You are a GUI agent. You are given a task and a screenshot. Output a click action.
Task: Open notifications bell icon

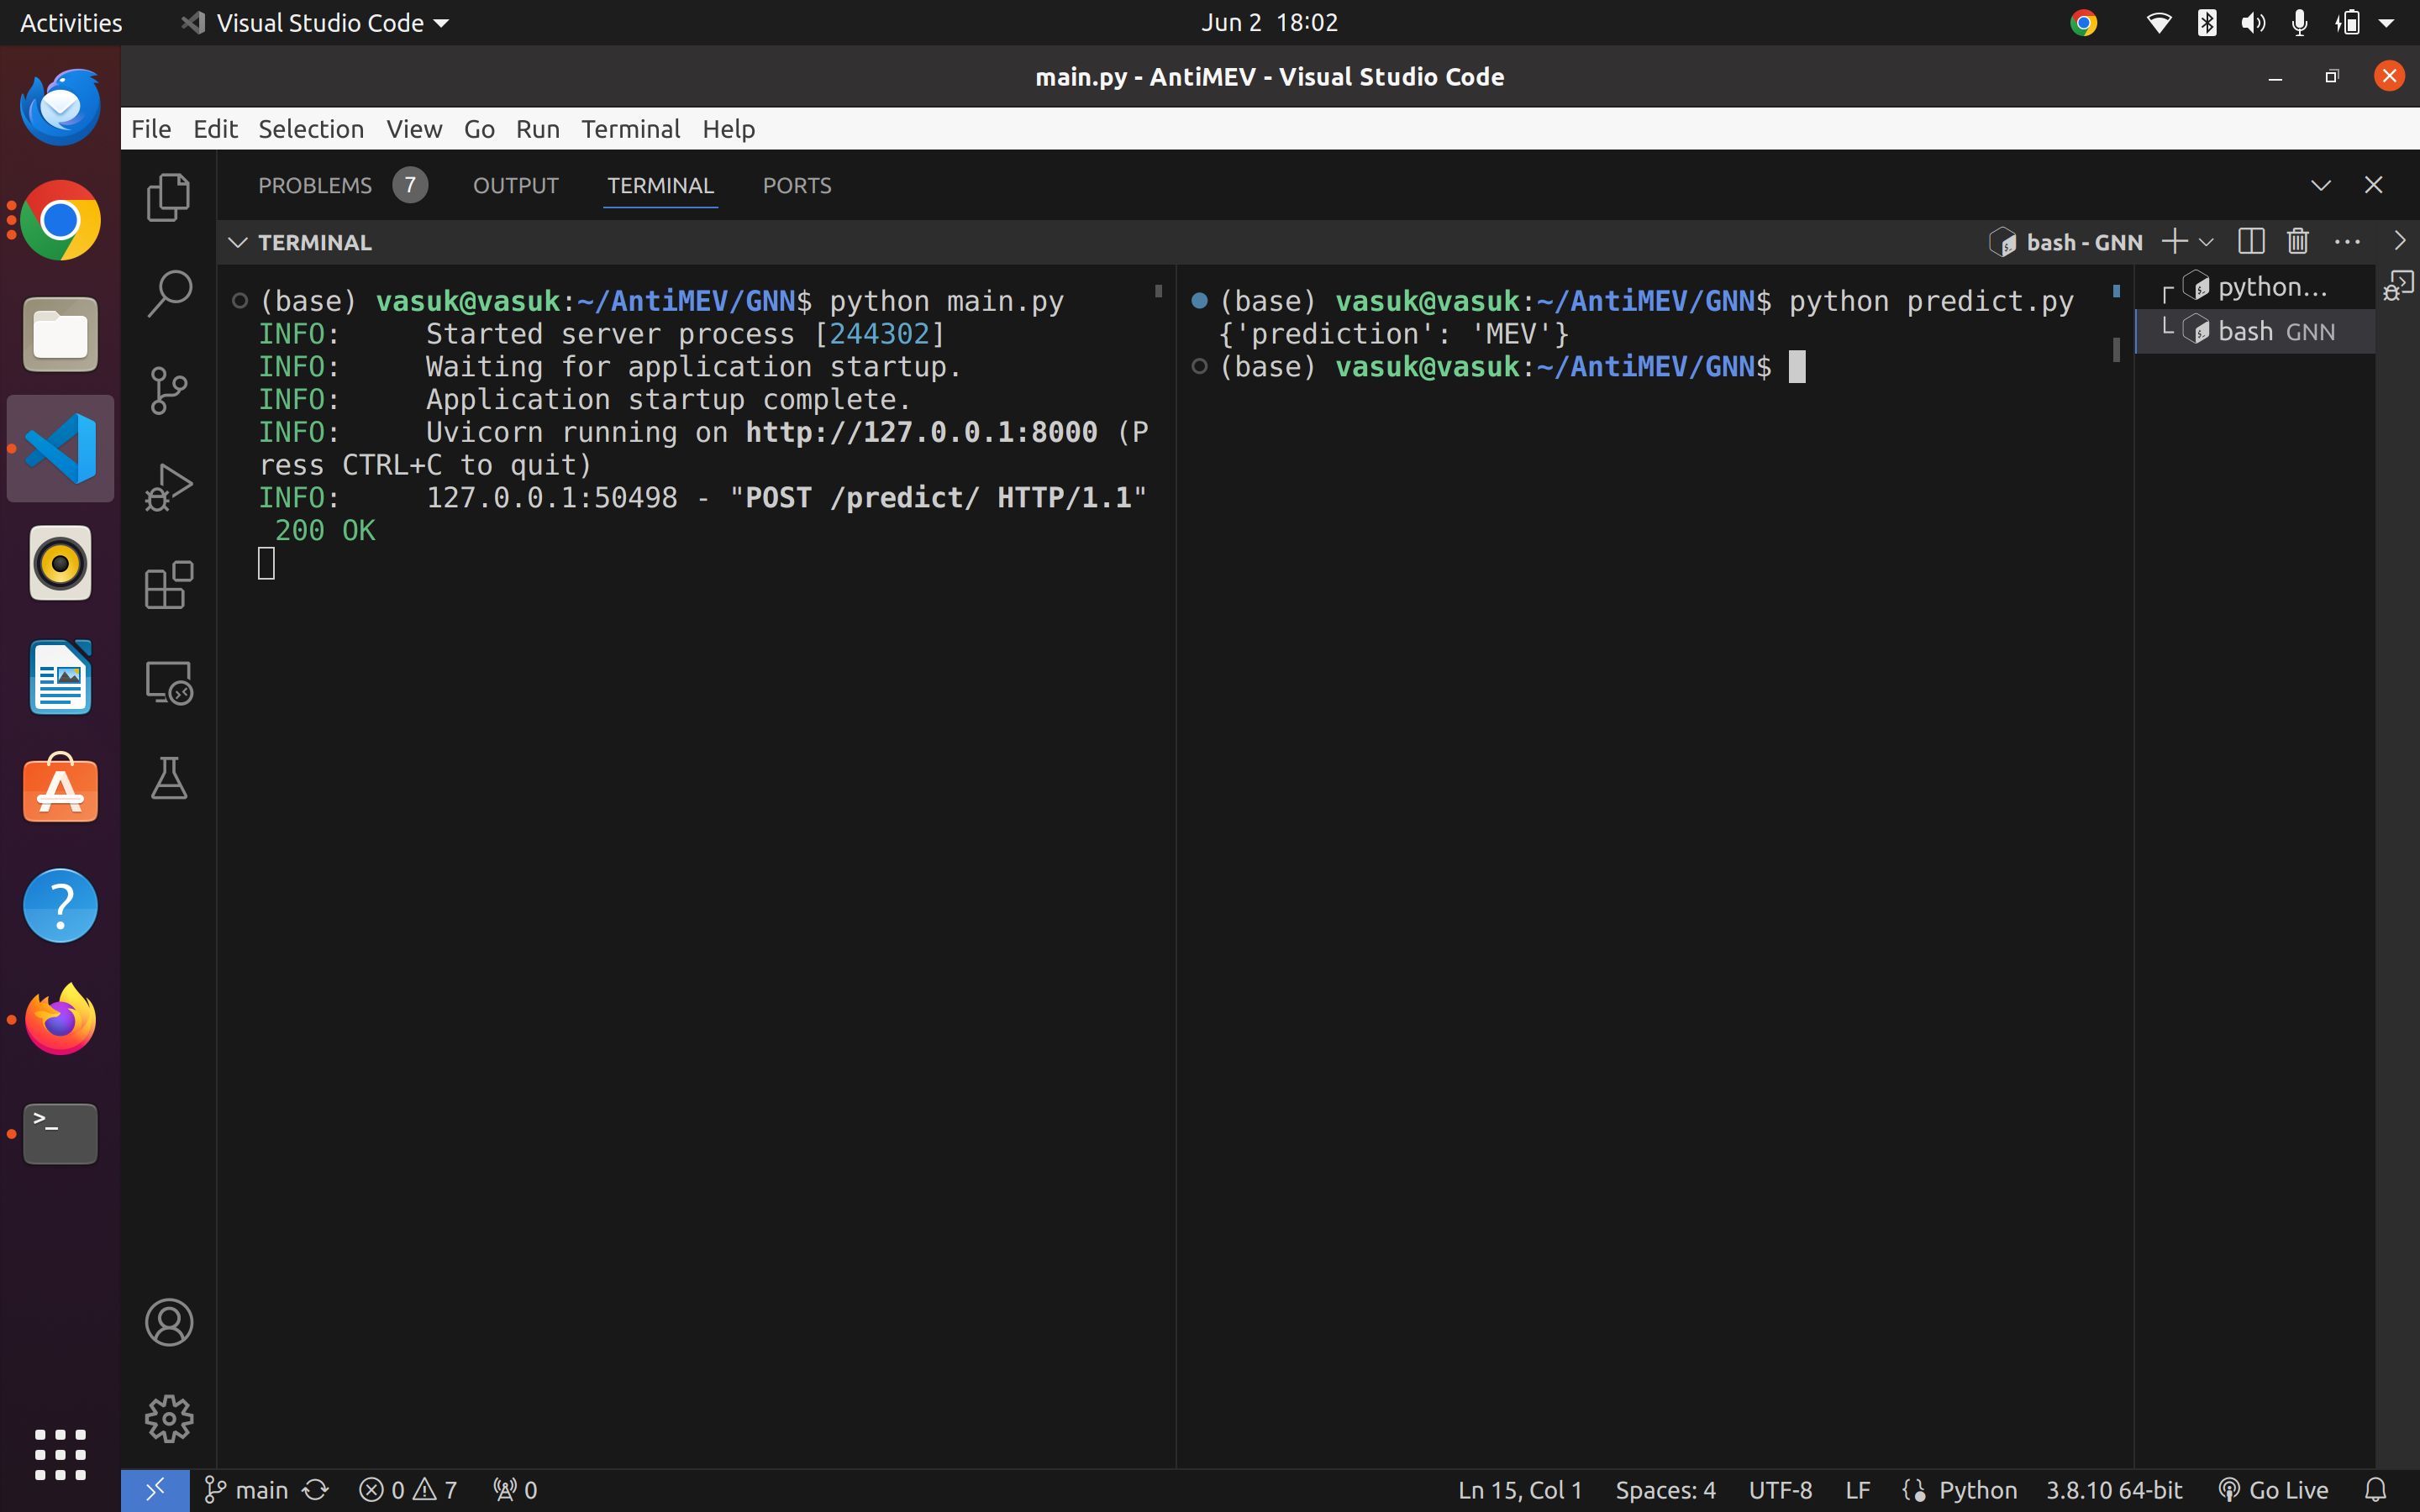(2377, 1490)
